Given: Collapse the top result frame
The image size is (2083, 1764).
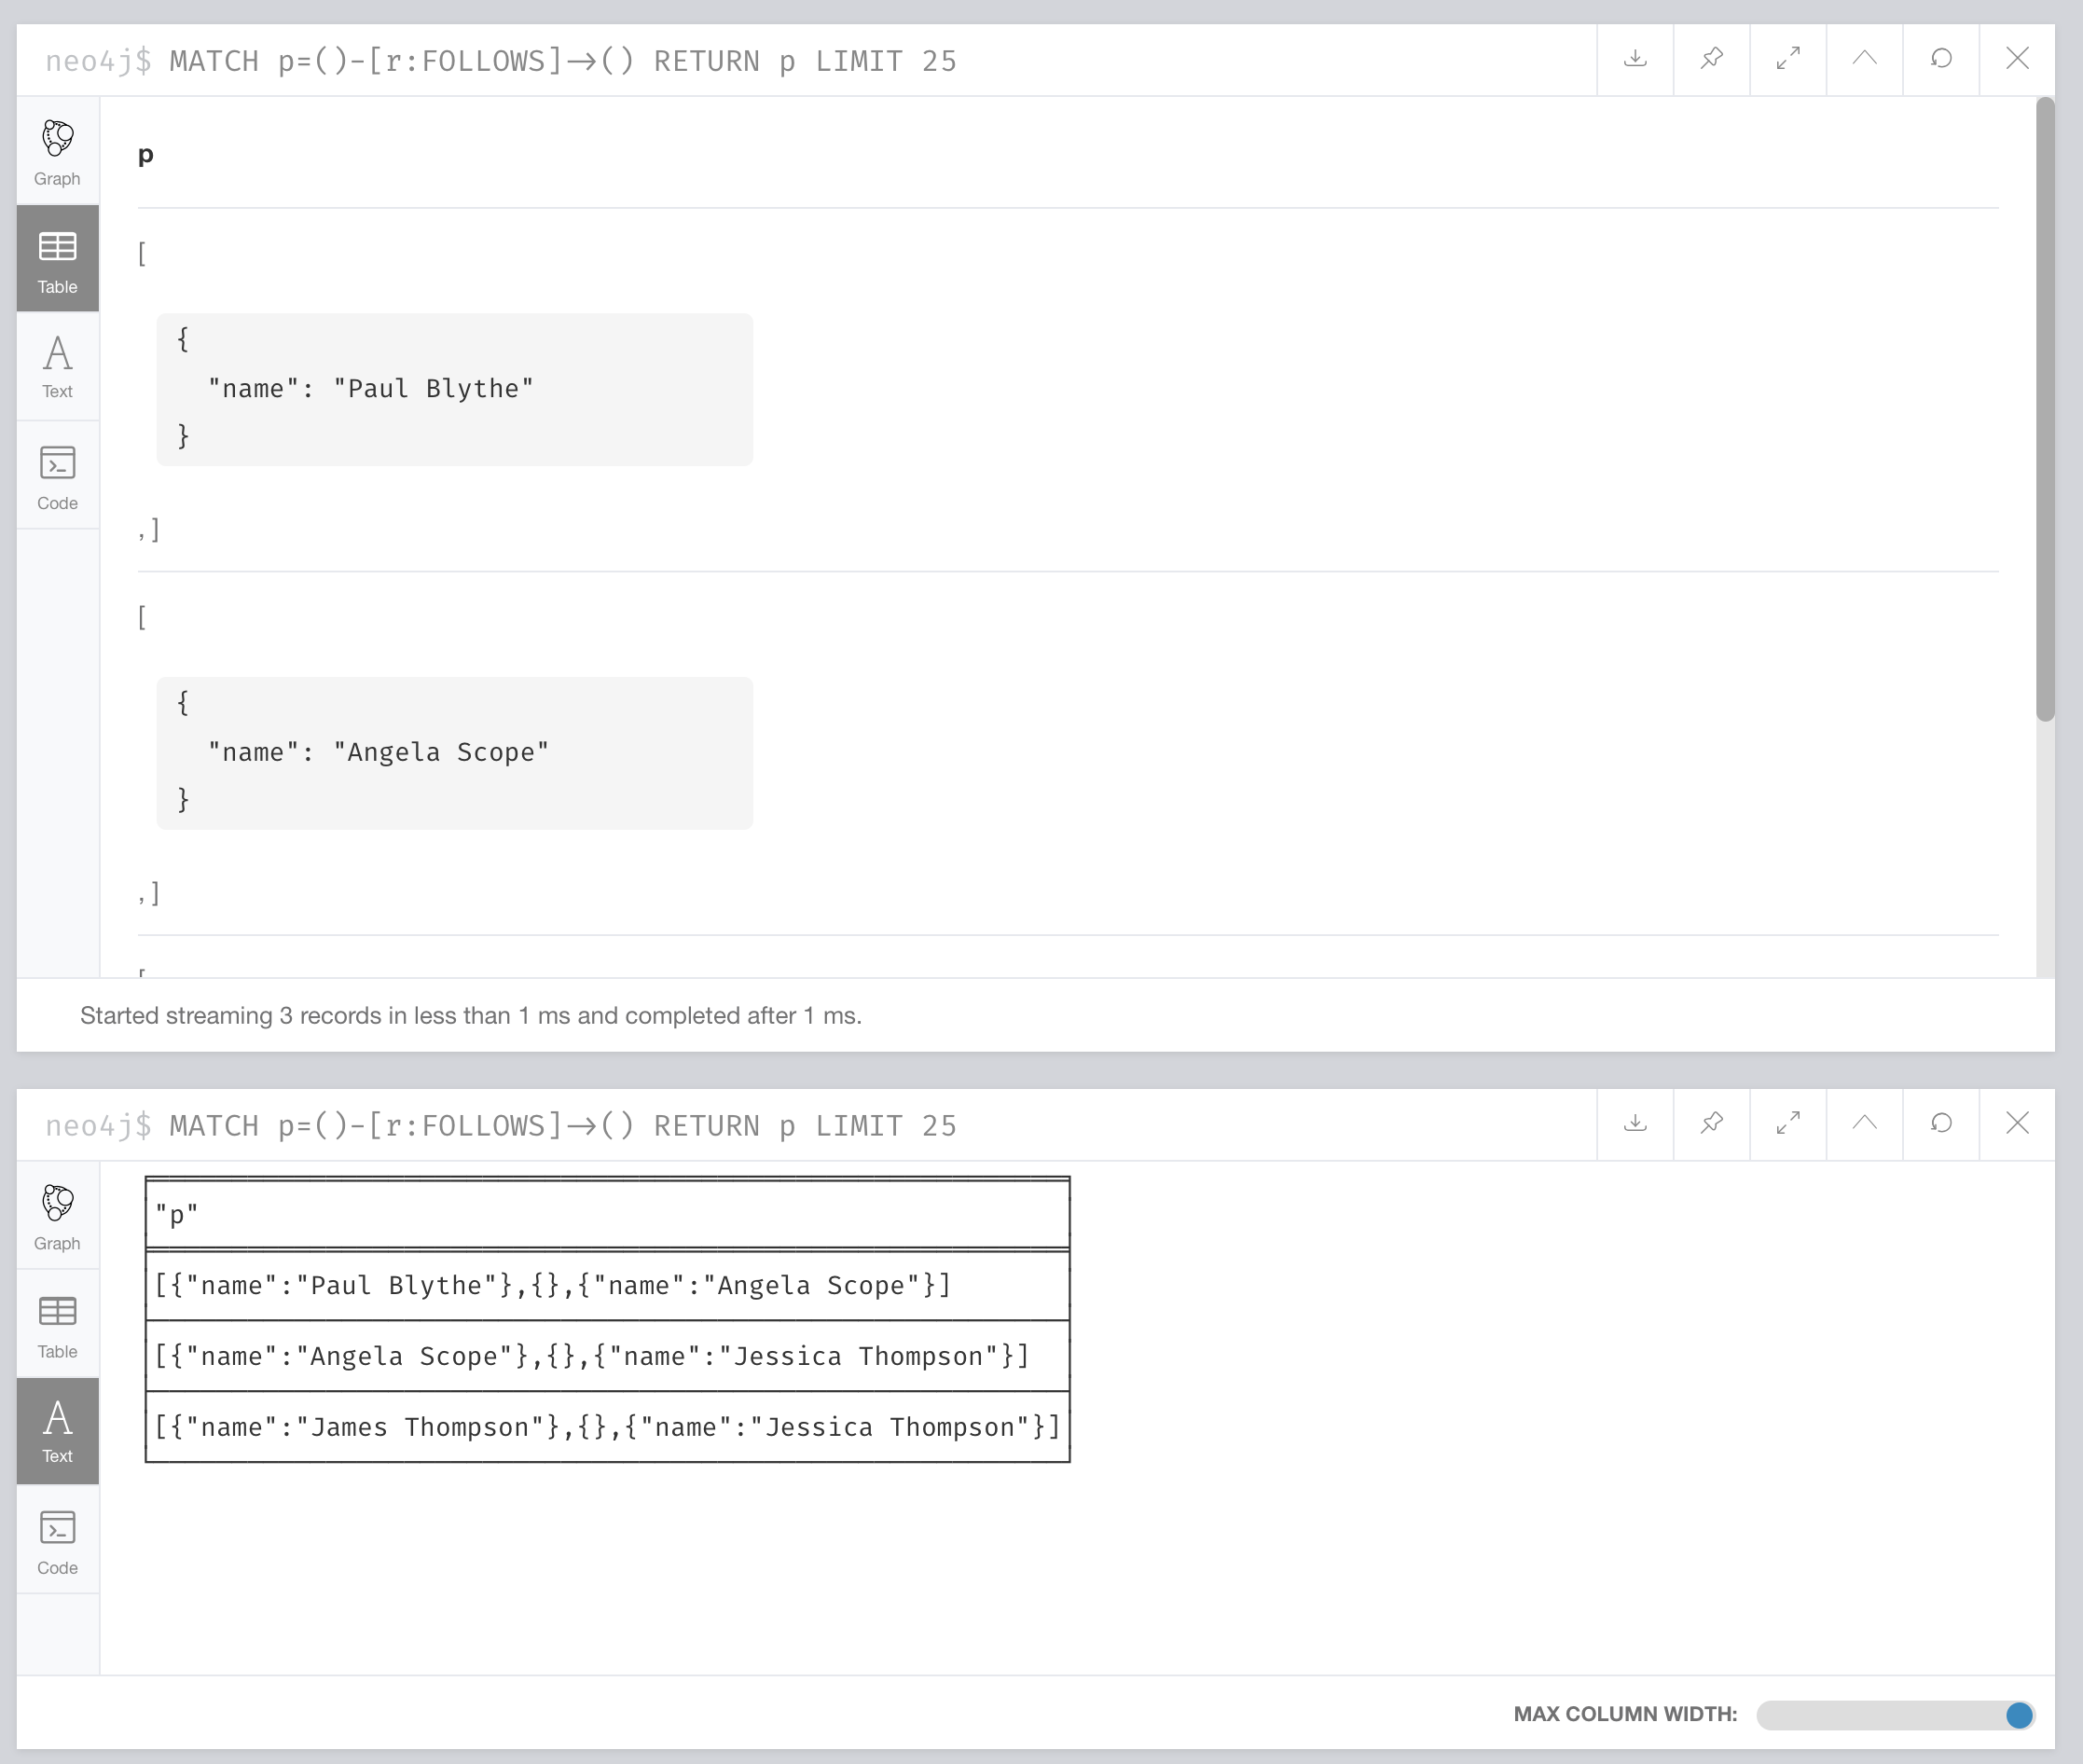Looking at the screenshot, I should pos(1863,59).
